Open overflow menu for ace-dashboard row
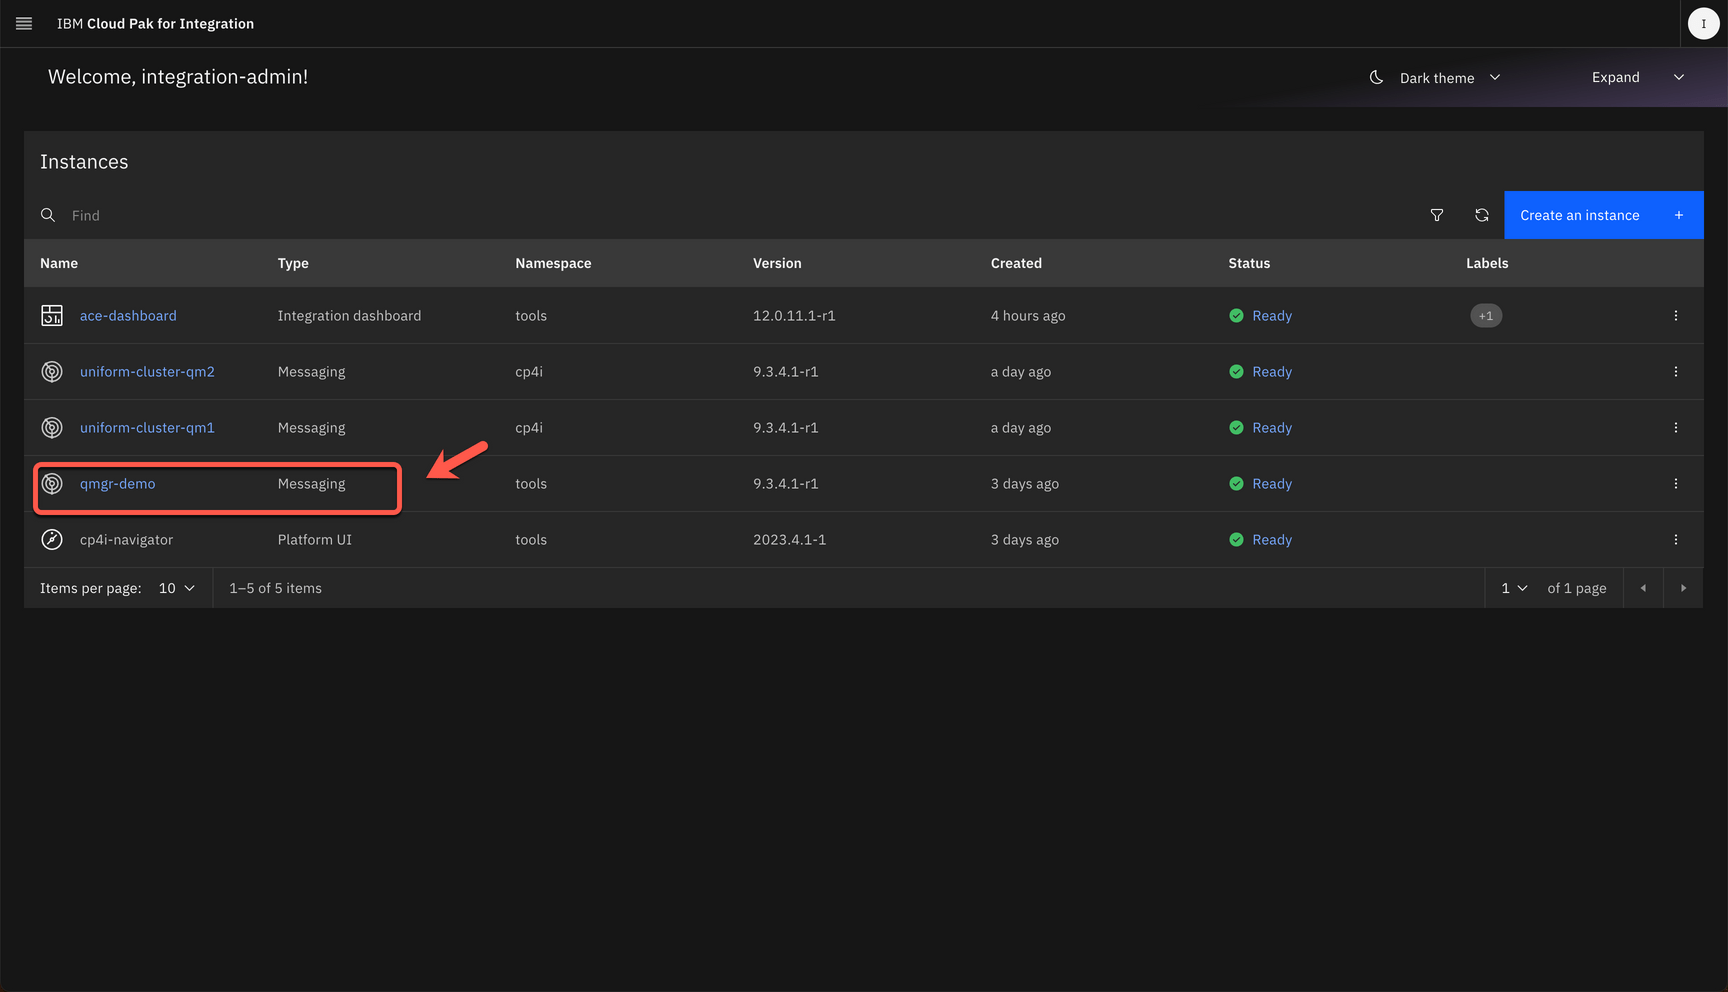Image resolution: width=1728 pixels, height=992 pixels. tap(1676, 316)
